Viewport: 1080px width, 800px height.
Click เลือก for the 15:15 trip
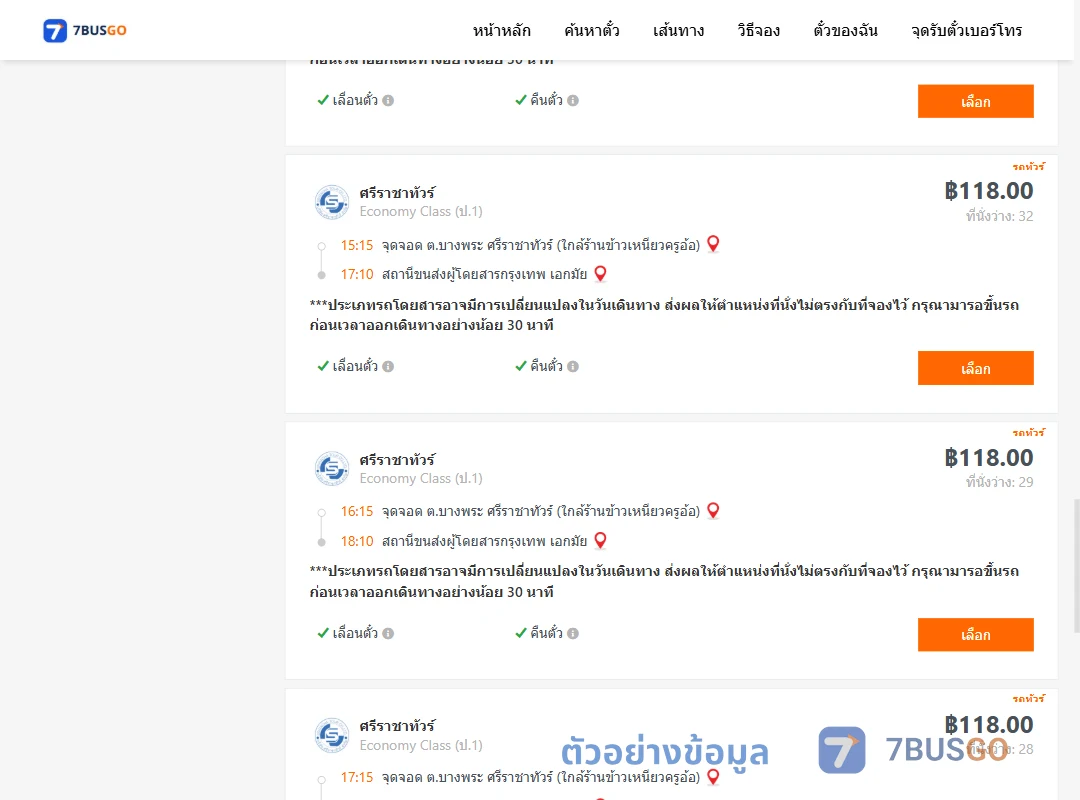click(x=975, y=368)
